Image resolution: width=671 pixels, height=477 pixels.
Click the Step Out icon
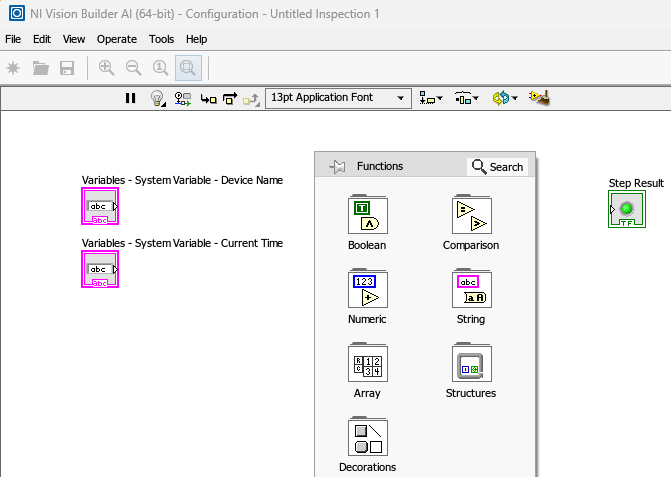(251, 99)
